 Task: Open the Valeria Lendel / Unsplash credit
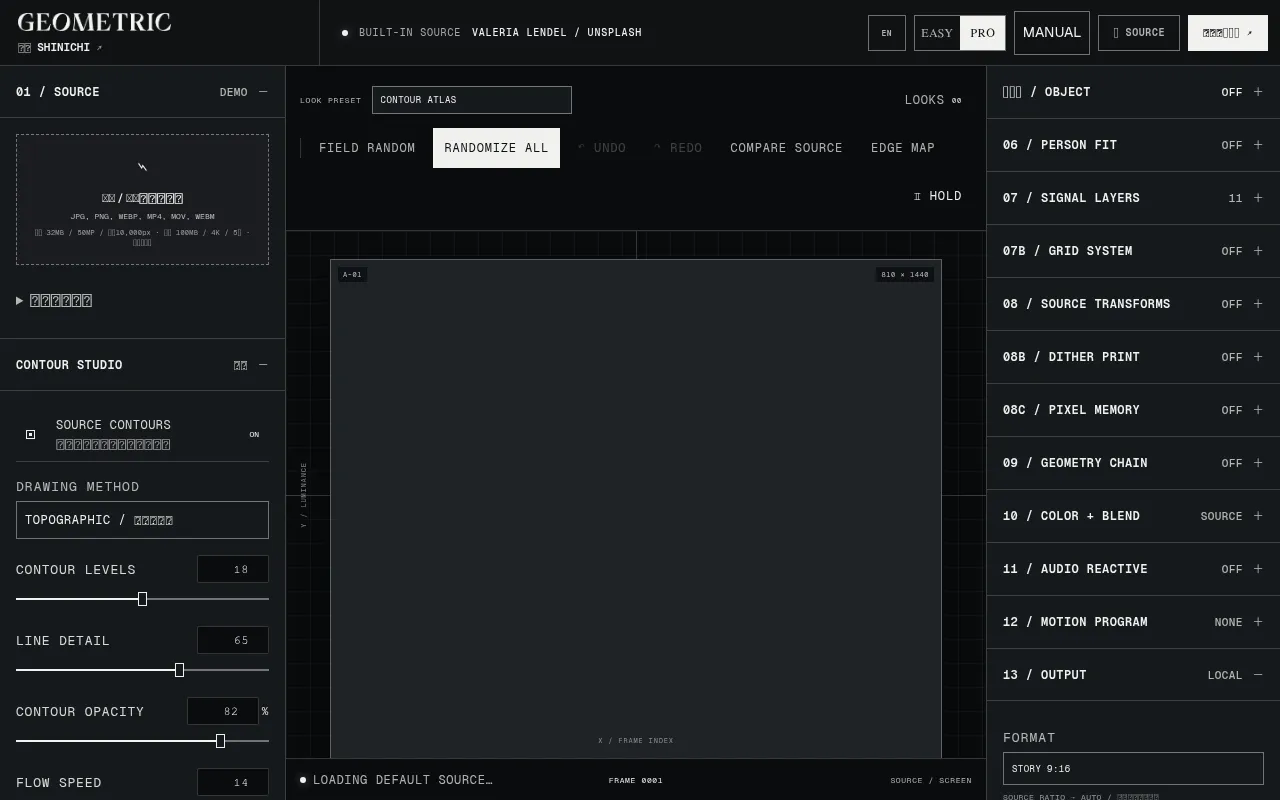click(x=557, y=33)
